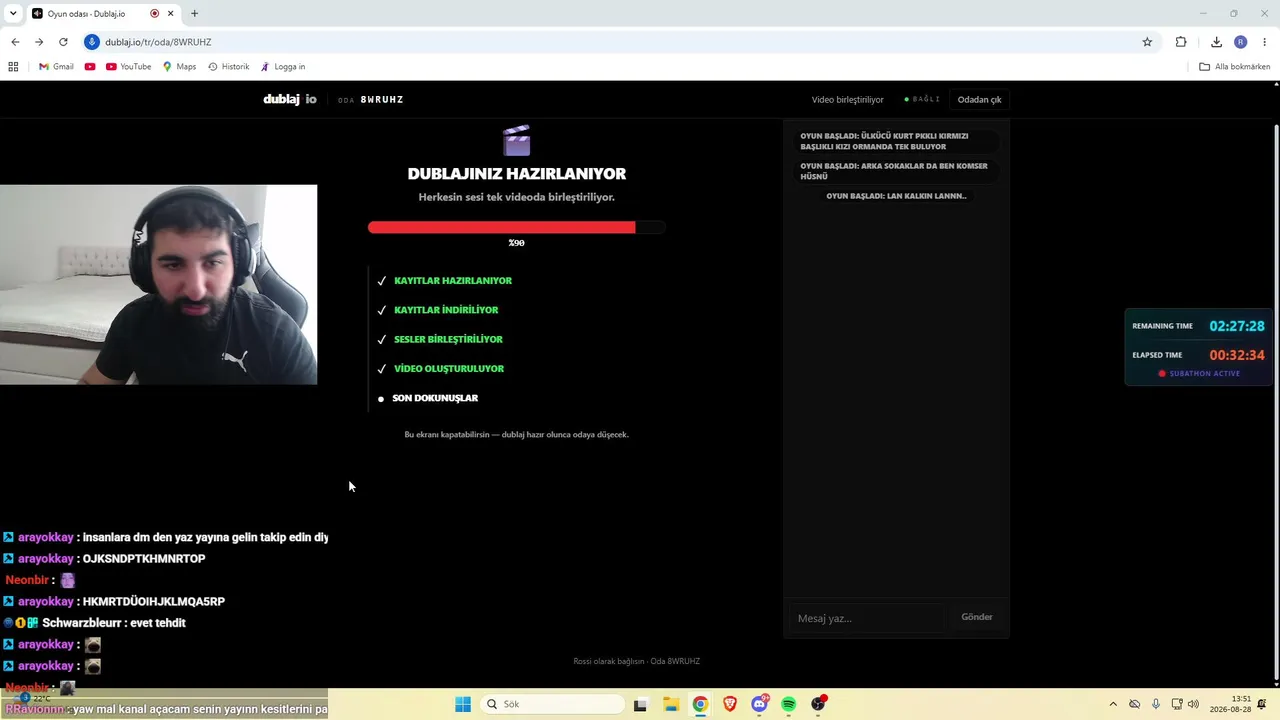Click the LAN KALKIN LANNN chat message
1280x720 pixels.
pyautogui.click(x=896, y=196)
